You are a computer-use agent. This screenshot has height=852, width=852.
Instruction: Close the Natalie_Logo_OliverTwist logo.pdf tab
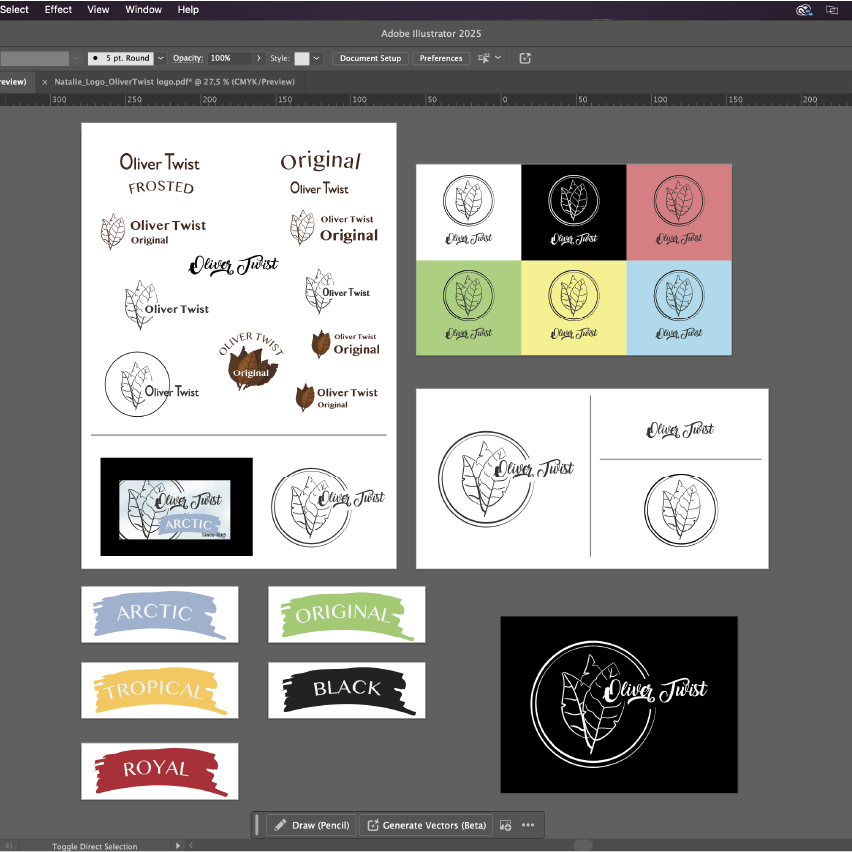pyautogui.click(x=45, y=82)
